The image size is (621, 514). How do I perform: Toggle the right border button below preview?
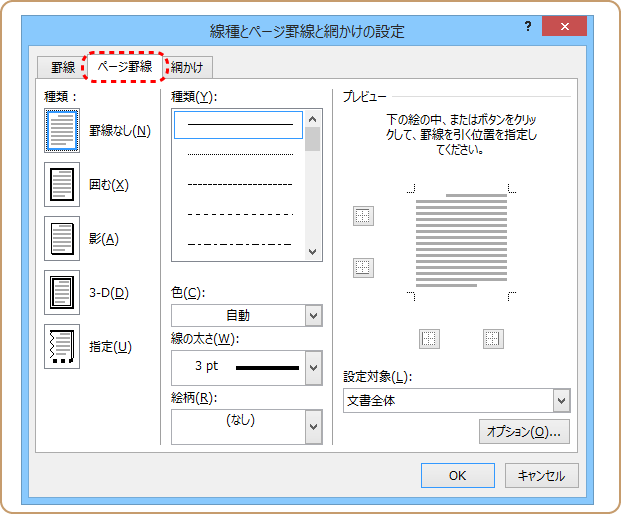[x=493, y=339]
